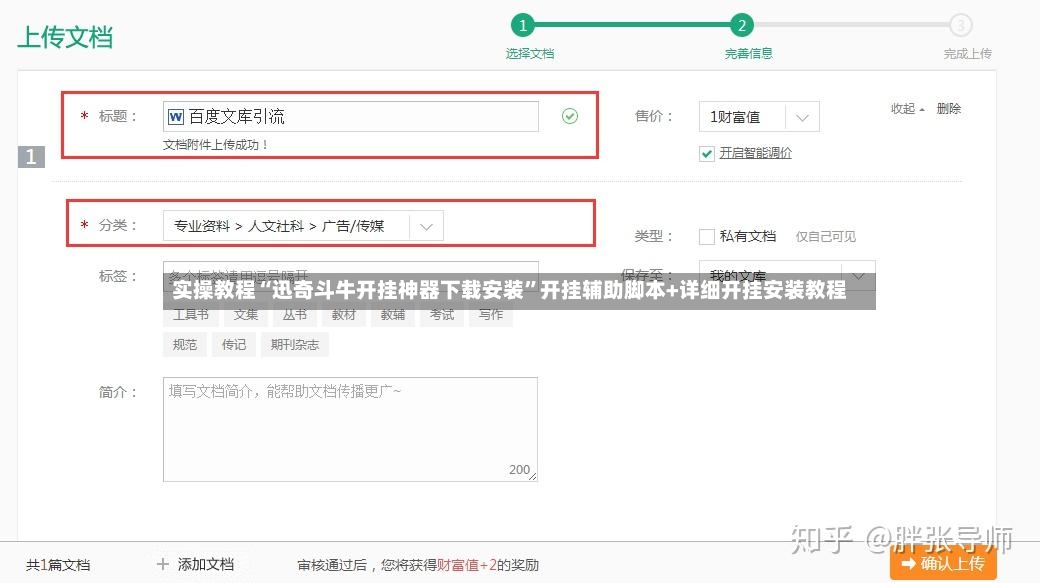Enable the 私有文档 checkbox
The image size is (1040, 583).
click(x=706, y=236)
